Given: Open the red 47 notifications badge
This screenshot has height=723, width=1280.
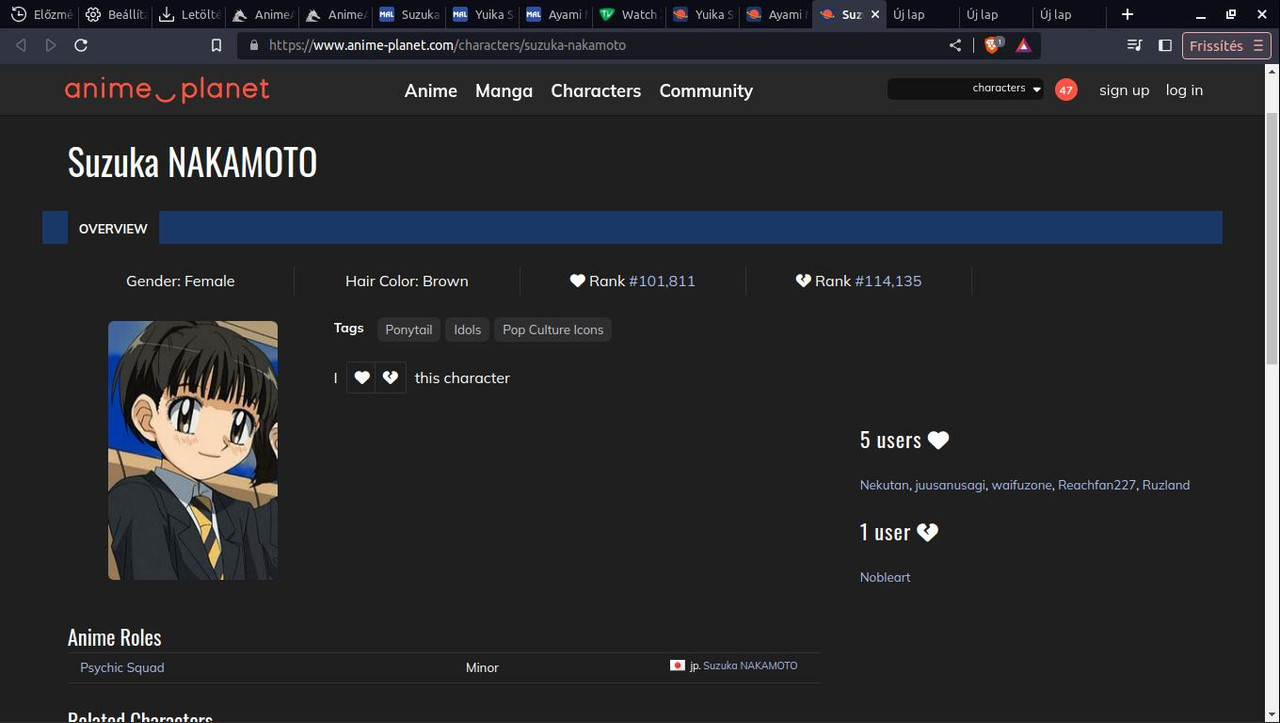Looking at the screenshot, I should pos(1066,90).
